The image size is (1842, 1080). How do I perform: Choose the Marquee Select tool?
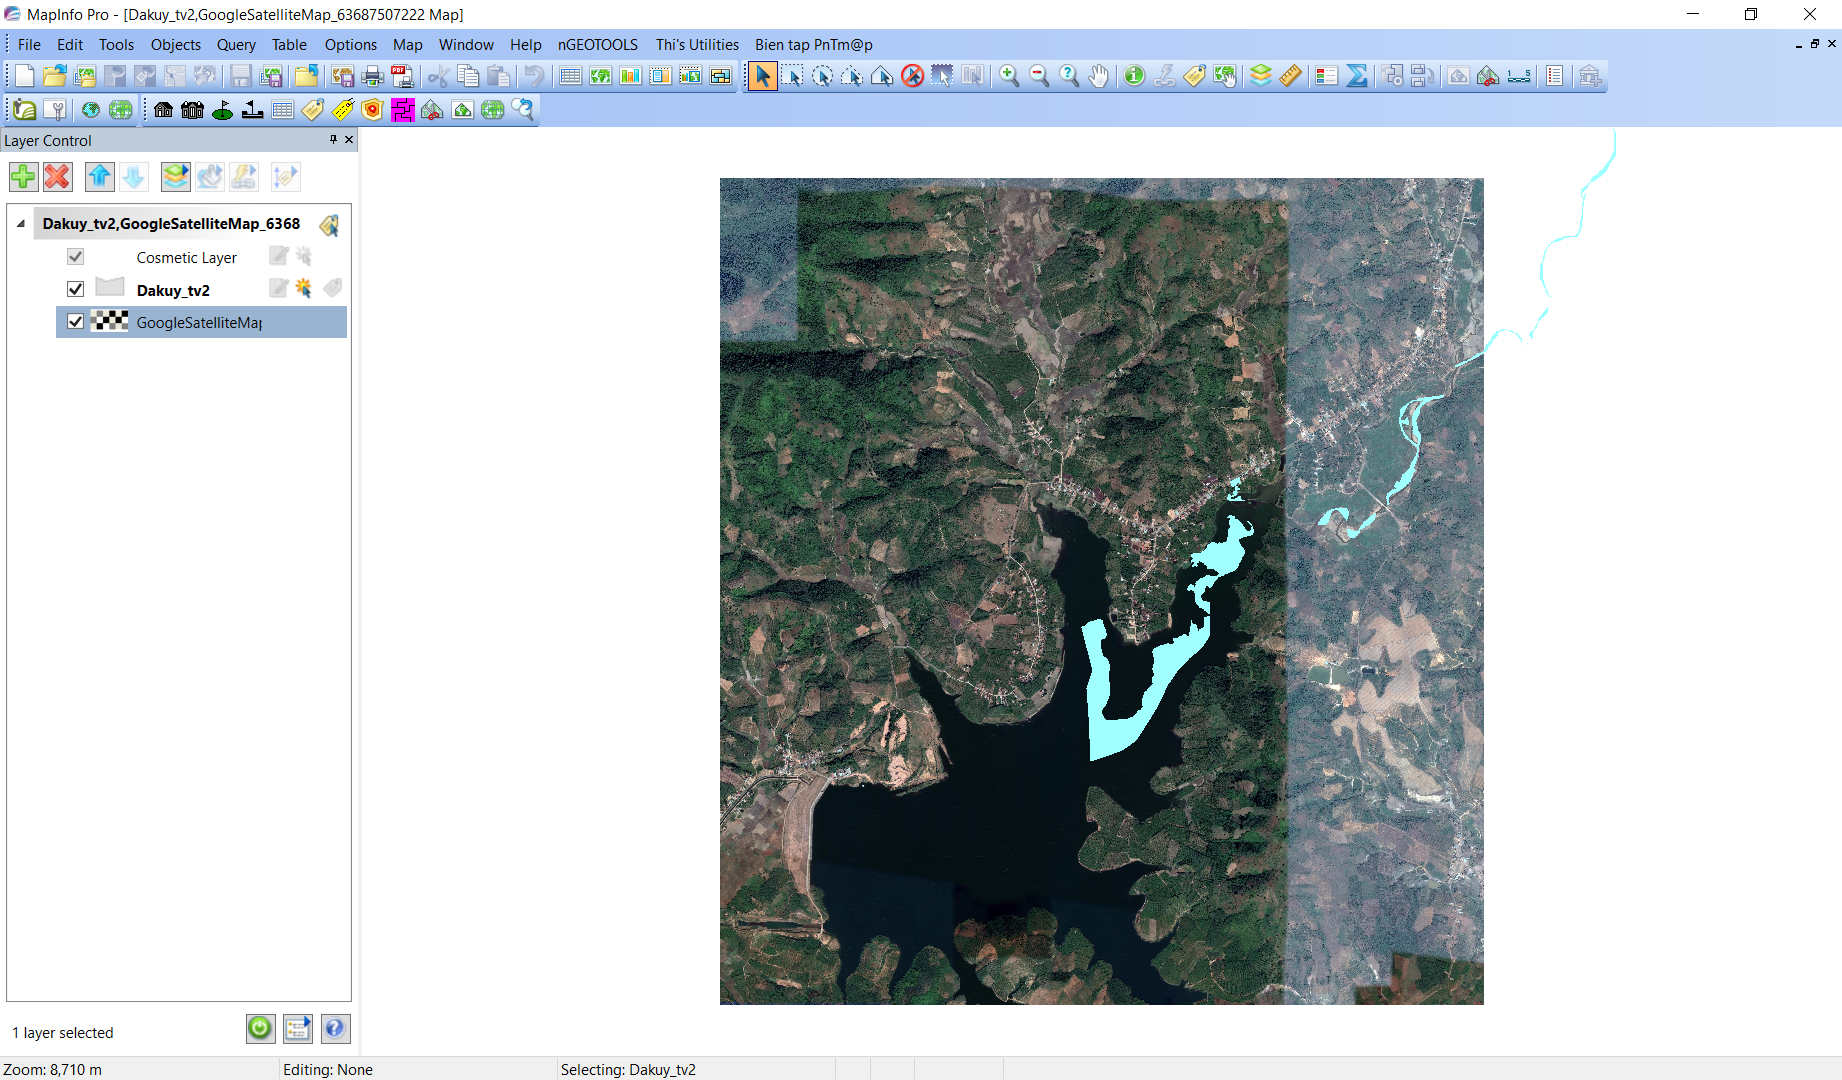point(792,76)
